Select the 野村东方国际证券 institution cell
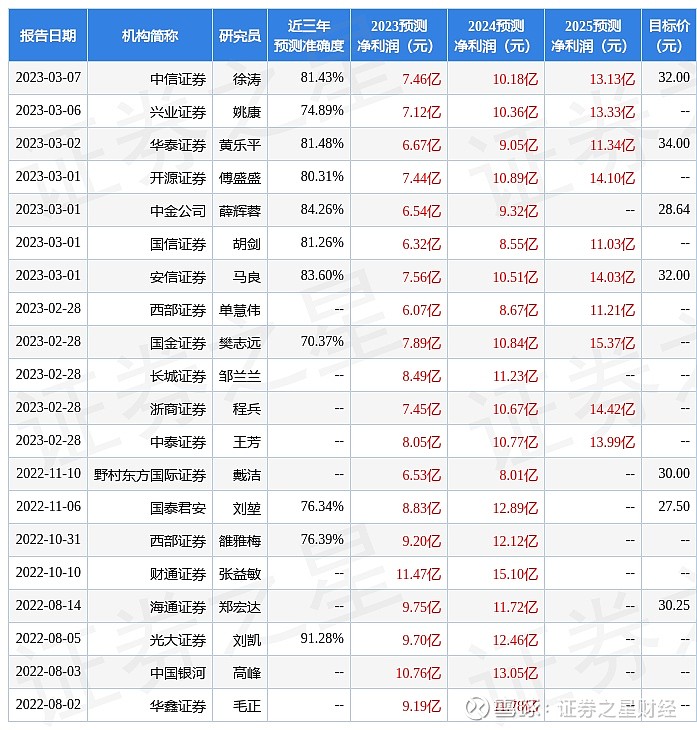The height and width of the screenshot is (730, 697). tap(150, 475)
